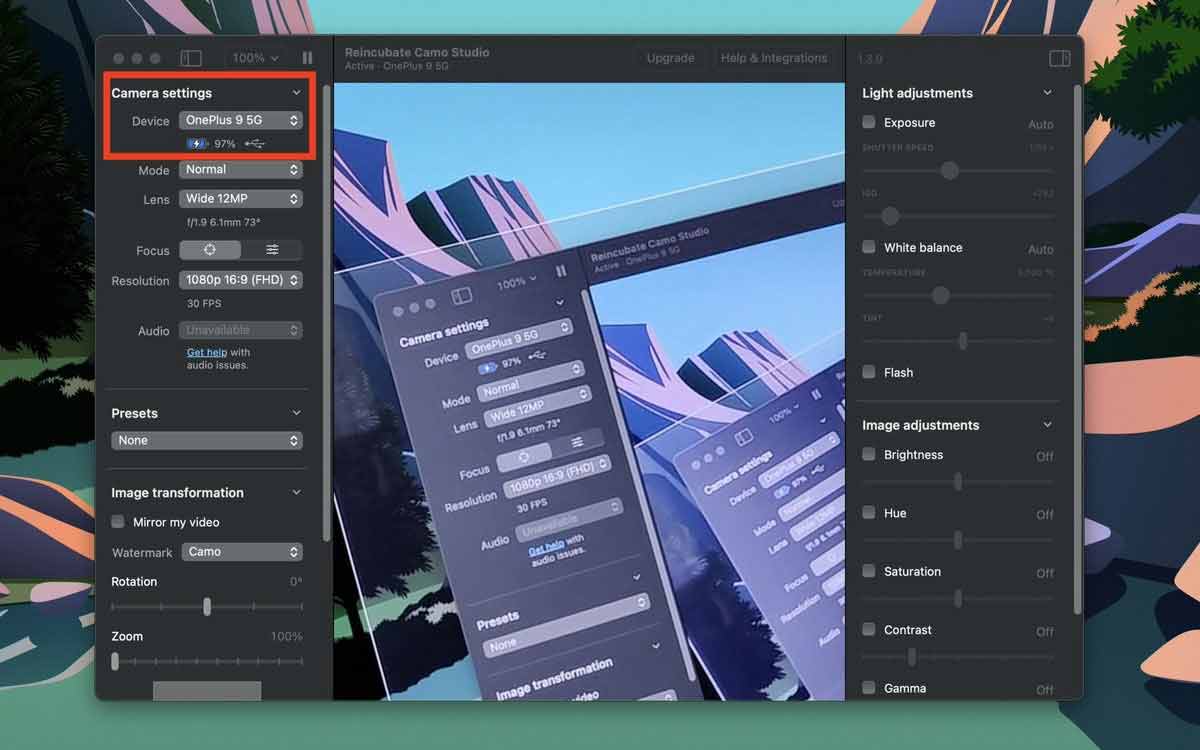Click the battery charging indicator icon
1200x750 pixels.
197,144
